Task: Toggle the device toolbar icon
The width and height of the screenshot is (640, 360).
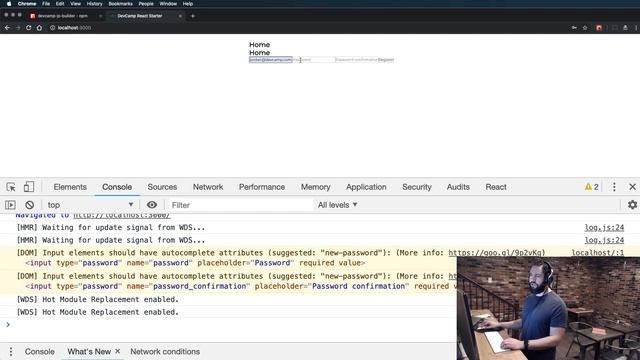Action: tap(29, 187)
